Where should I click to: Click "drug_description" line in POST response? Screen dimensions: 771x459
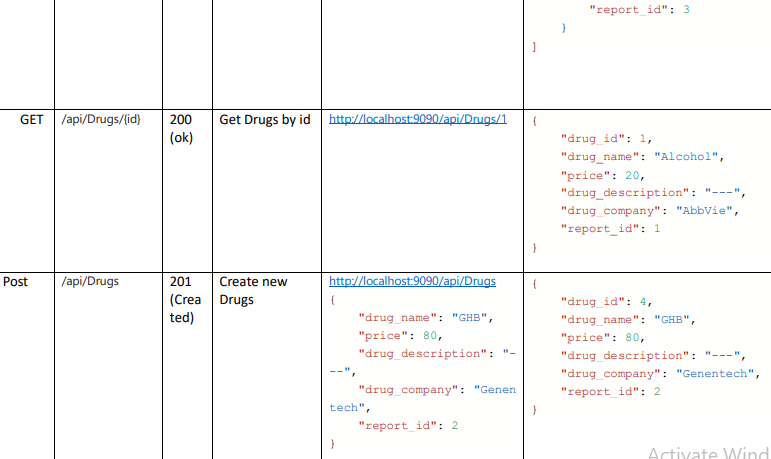[x=653, y=356]
